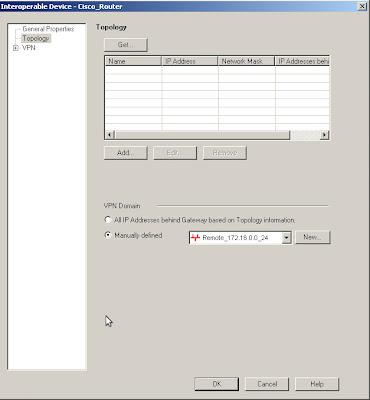Open the Remote_172.16.0.0_24 dropdown arrow
370x400 pixels.
click(x=286, y=238)
